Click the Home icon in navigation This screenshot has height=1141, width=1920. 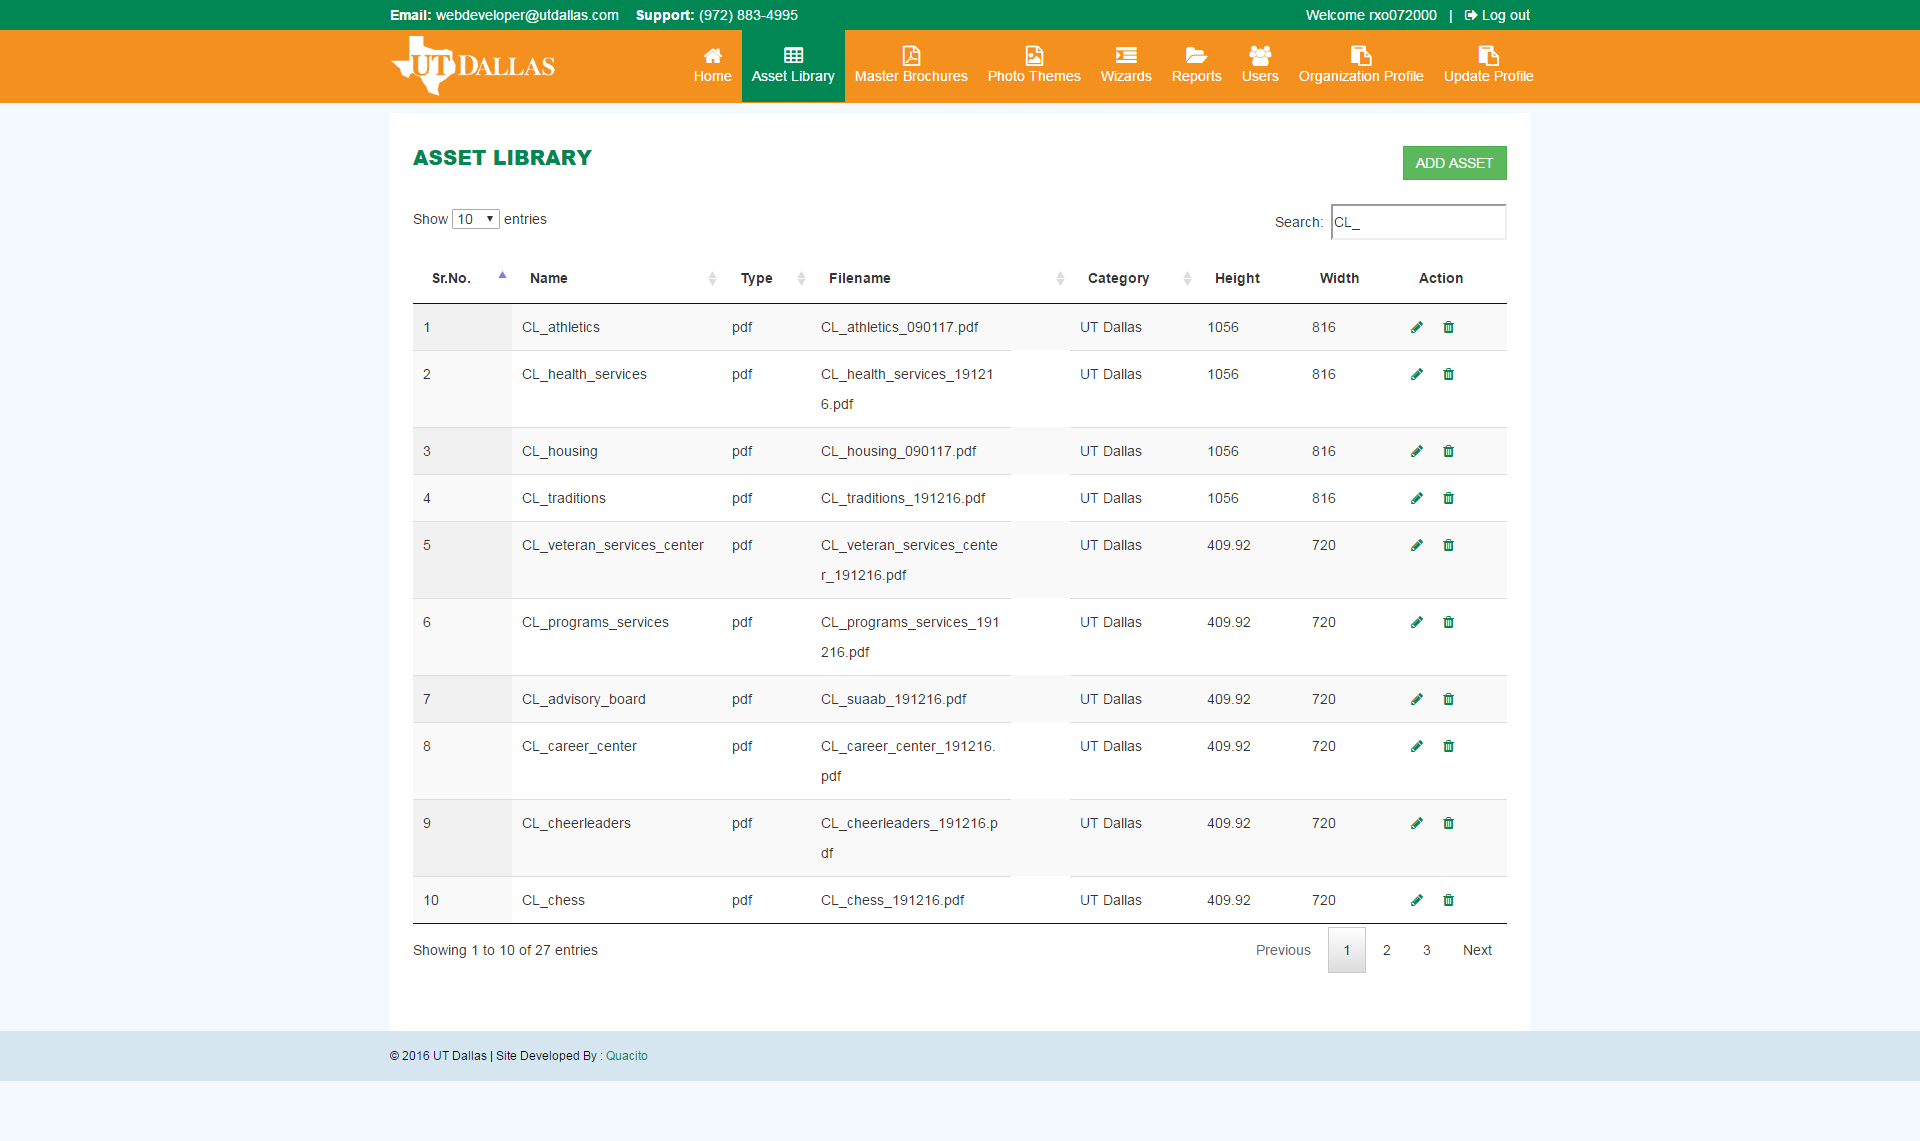pyautogui.click(x=712, y=56)
